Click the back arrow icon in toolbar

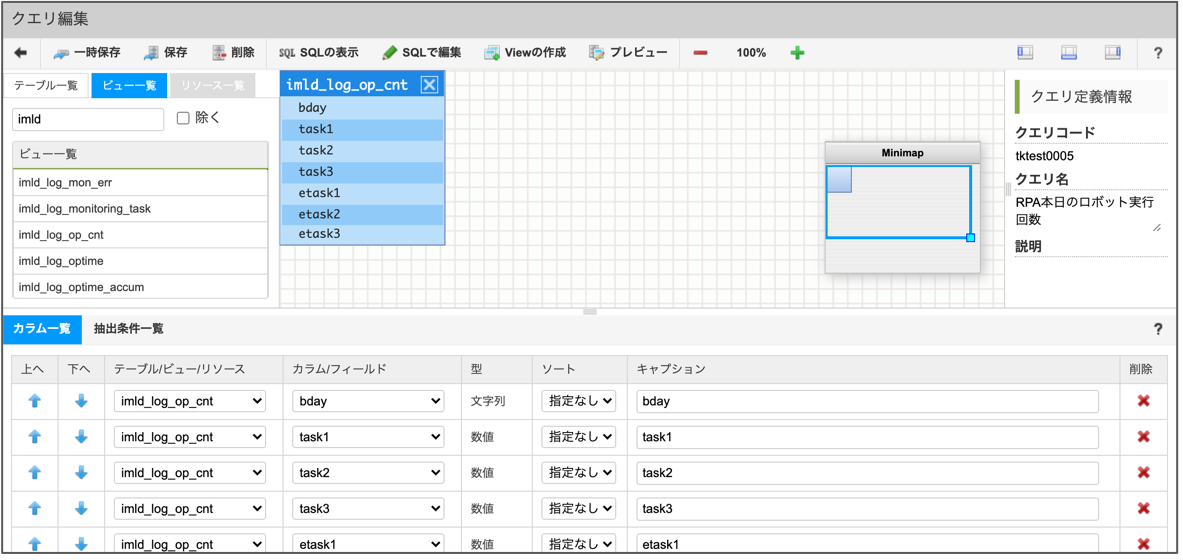21,53
